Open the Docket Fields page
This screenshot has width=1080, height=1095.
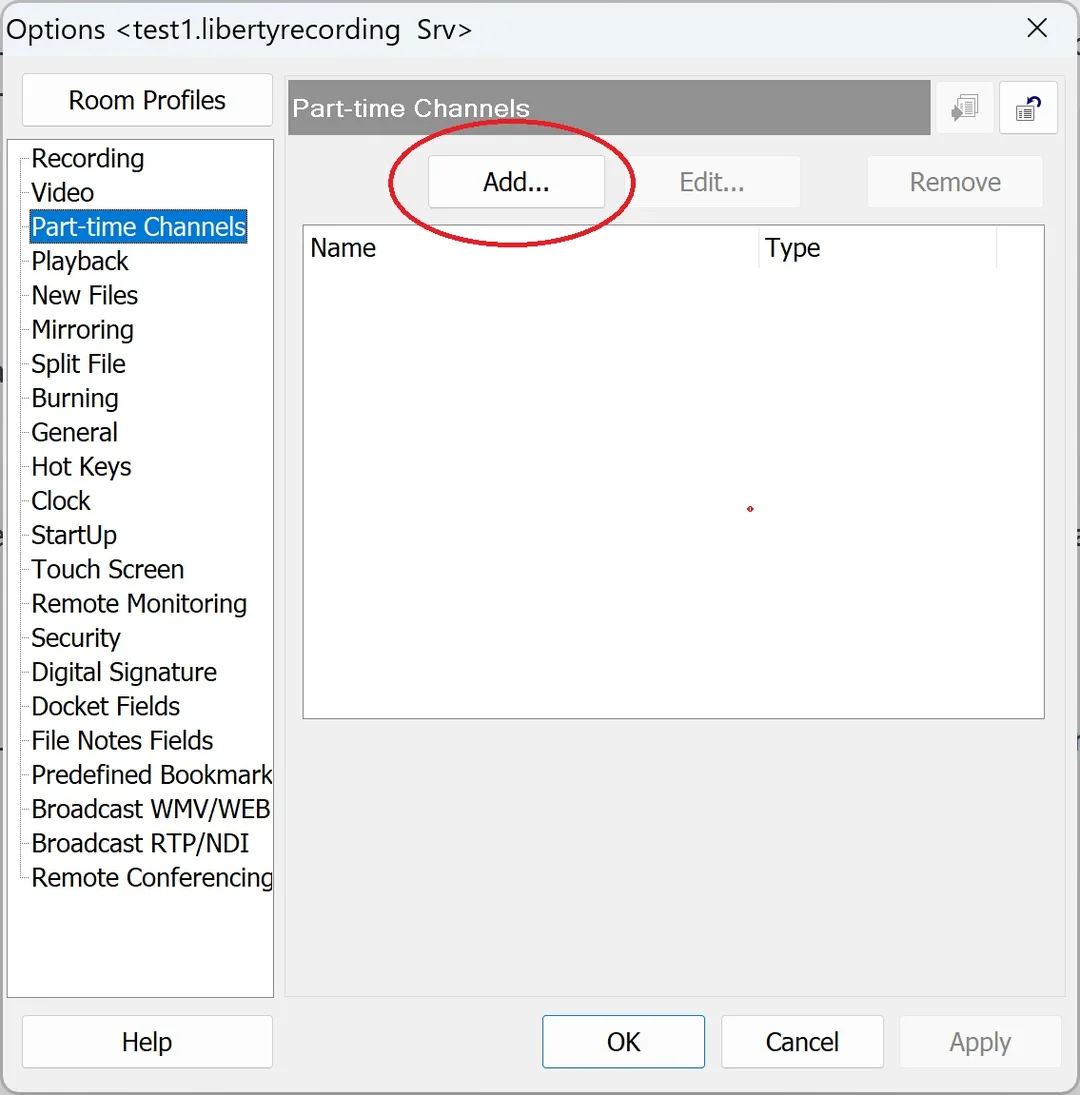coord(106,706)
